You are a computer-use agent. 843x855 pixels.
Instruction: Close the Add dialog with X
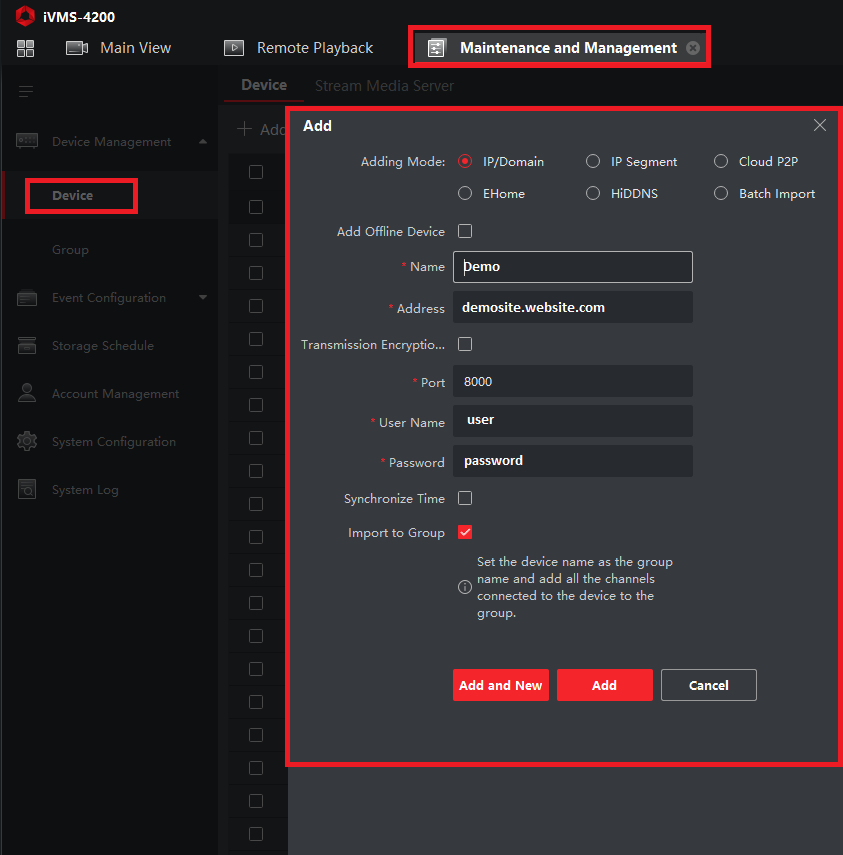pos(820,126)
